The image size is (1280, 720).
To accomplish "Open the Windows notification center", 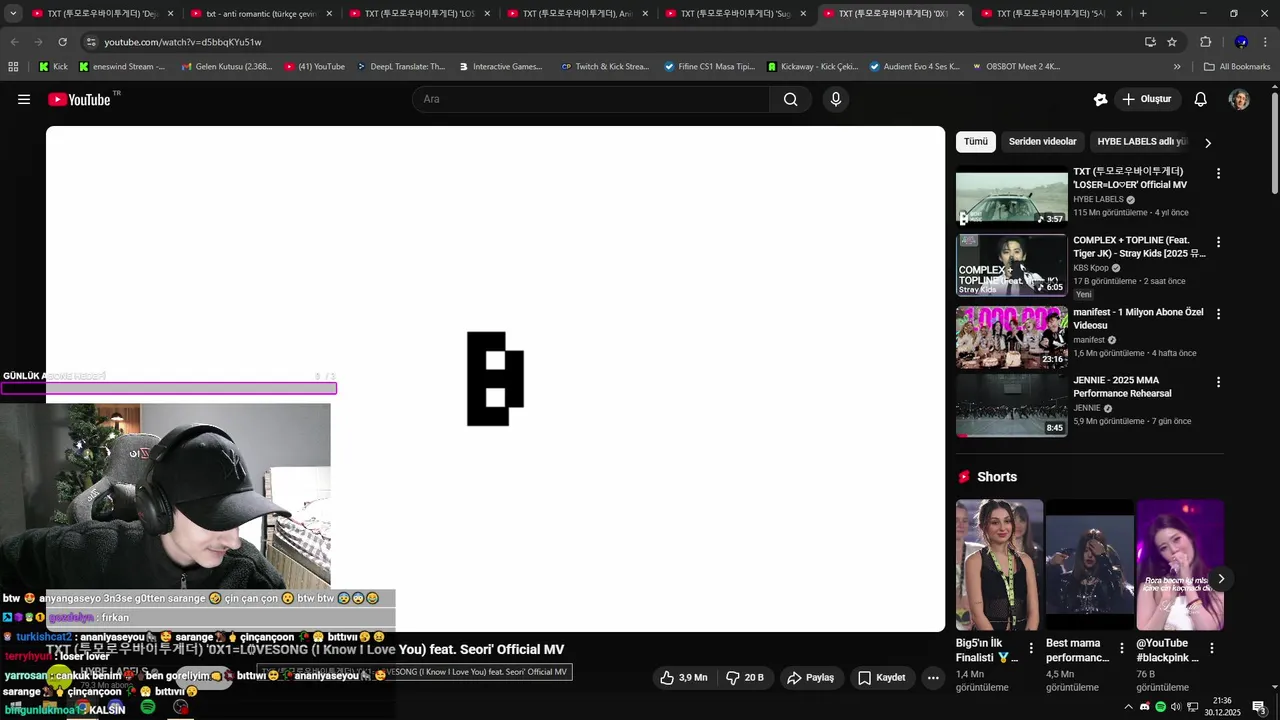I will click(1259, 707).
